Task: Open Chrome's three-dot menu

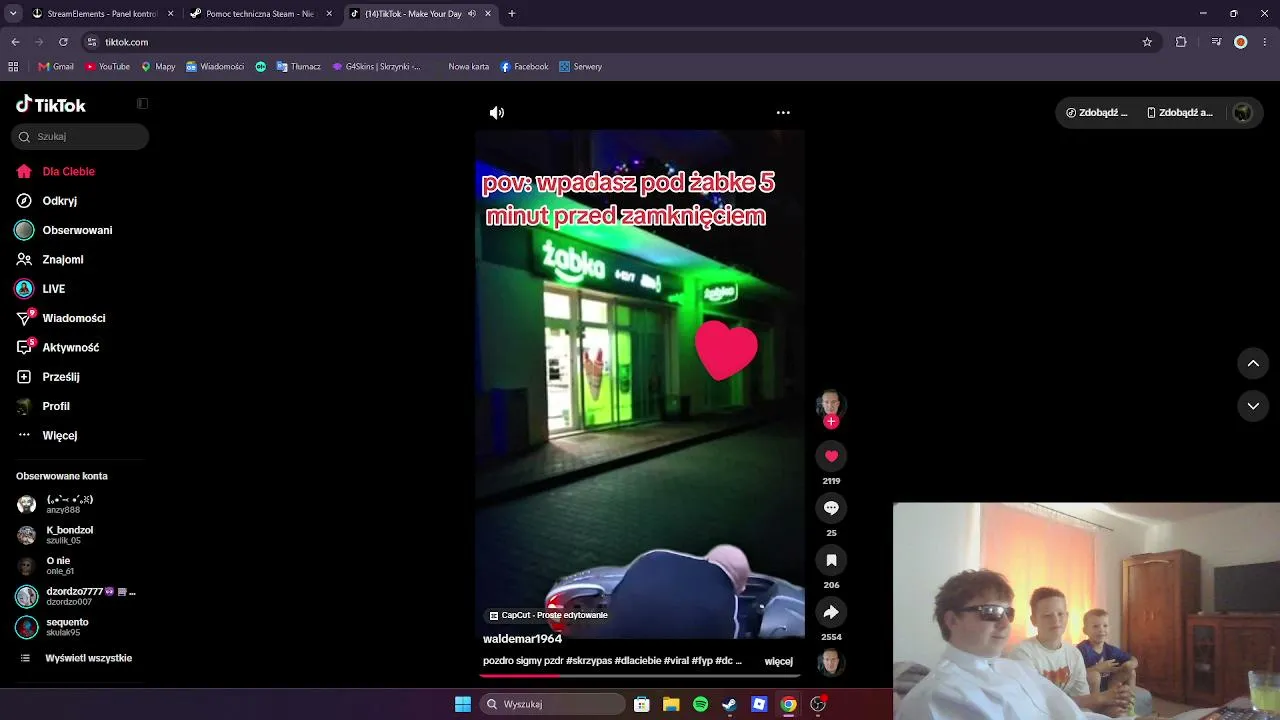Action: tap(1266, 42)
